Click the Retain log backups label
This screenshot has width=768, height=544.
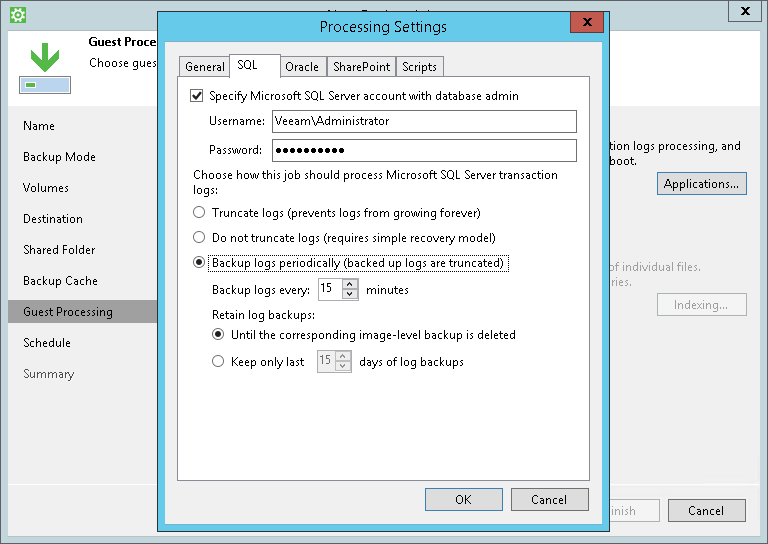[263, 315]
